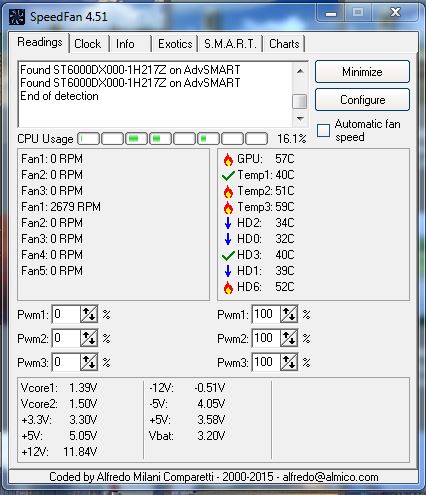Viewport: 426px width, 495px height.
Task: Click the right Pwm1 value field showing 100
Action: click(x=266, y=314)
